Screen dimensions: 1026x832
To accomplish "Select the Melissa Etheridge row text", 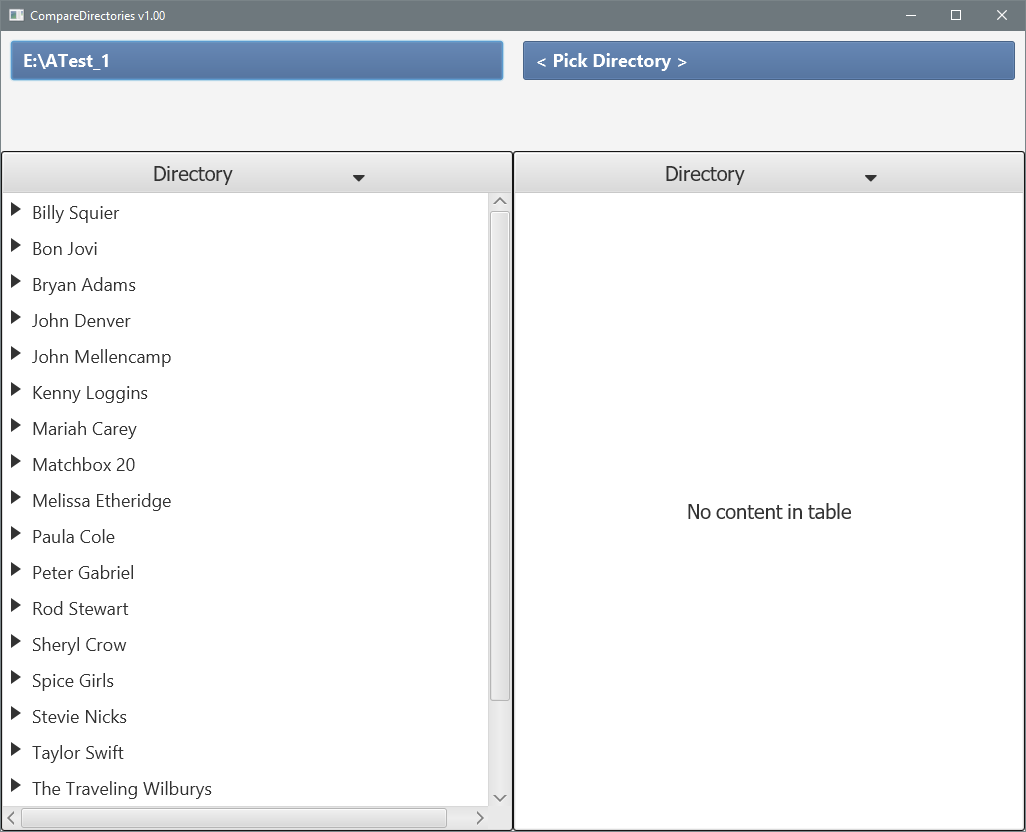I will point(101,501).
